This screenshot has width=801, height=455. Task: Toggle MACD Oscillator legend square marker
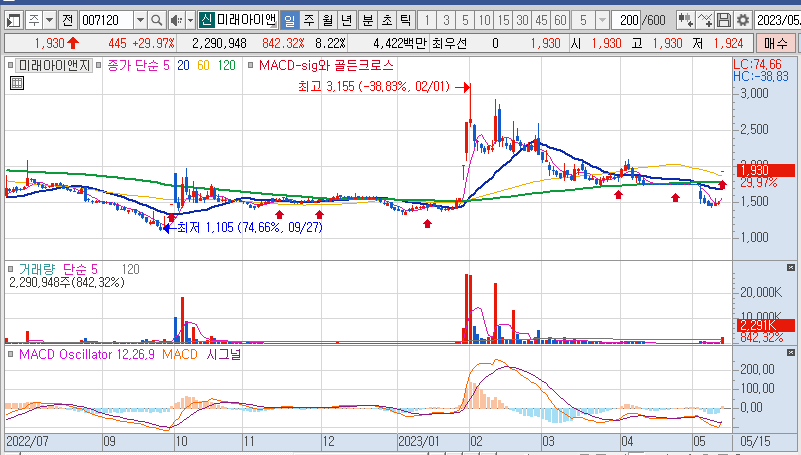(x=10, y=354)
